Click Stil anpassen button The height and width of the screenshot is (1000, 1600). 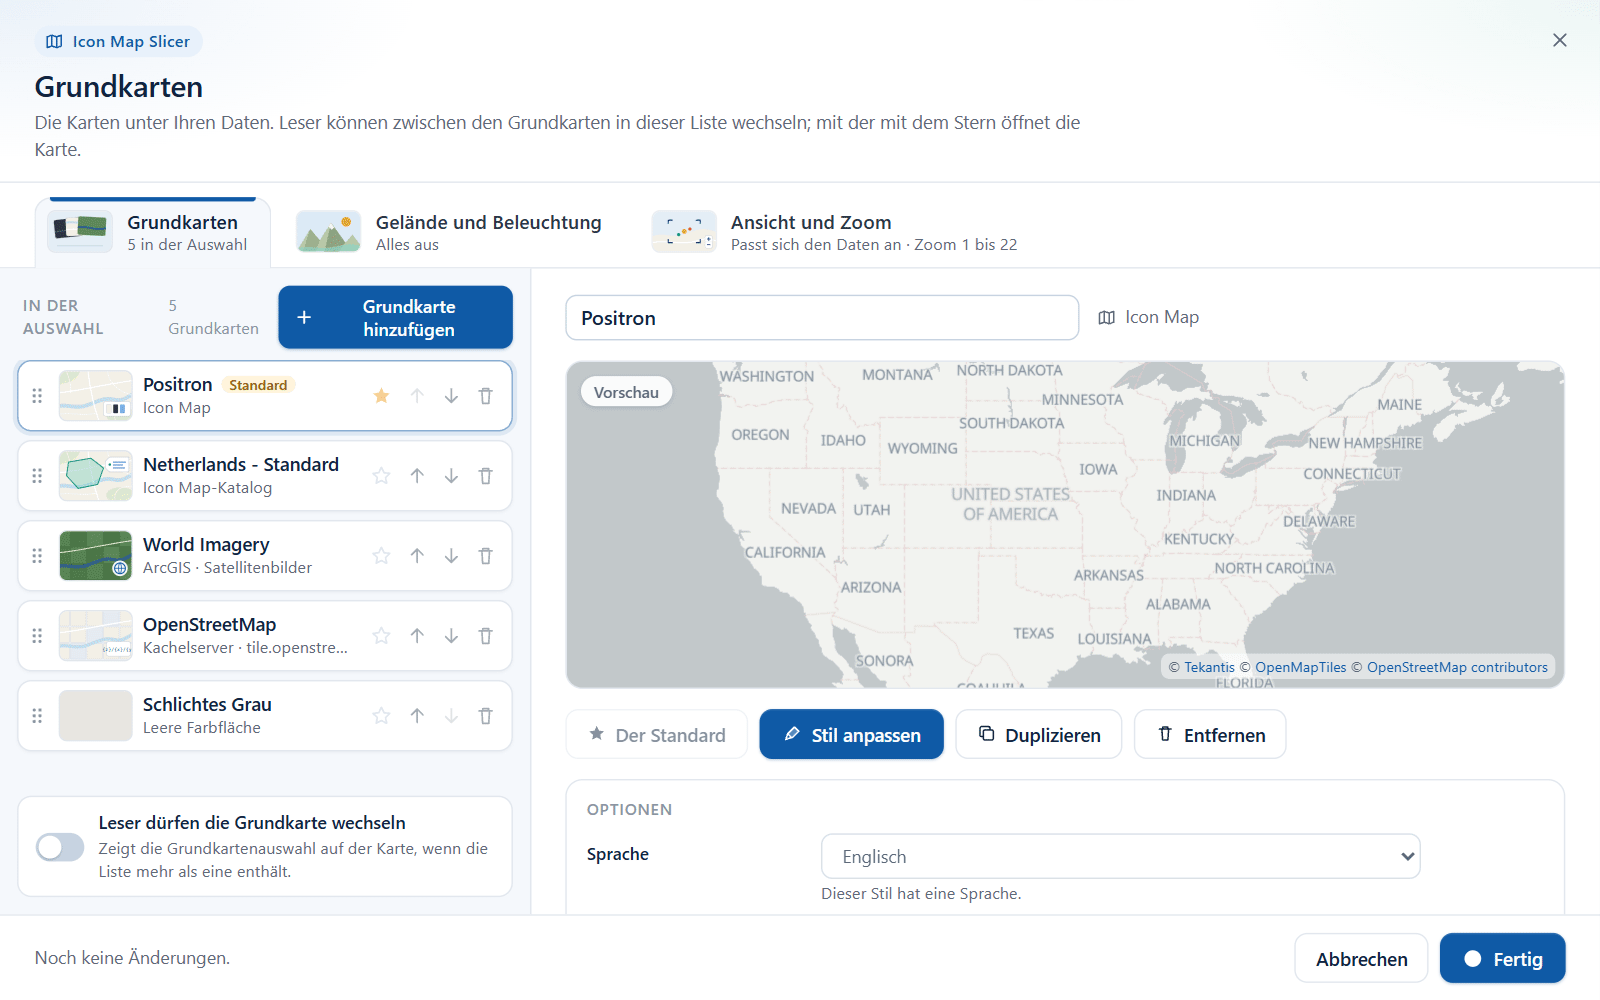click(851, 735)
